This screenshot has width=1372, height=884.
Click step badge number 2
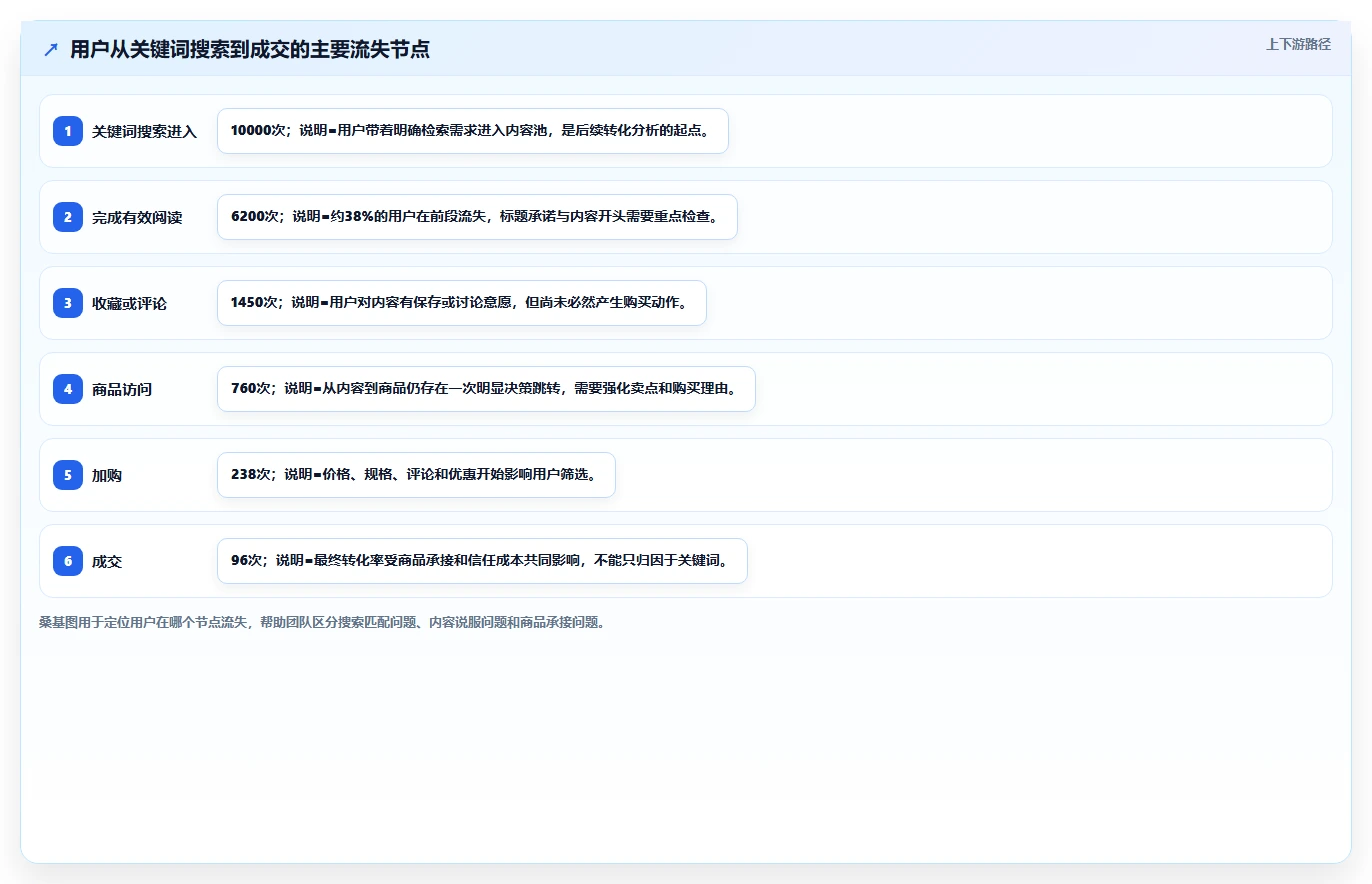click(x=68, y=217)
